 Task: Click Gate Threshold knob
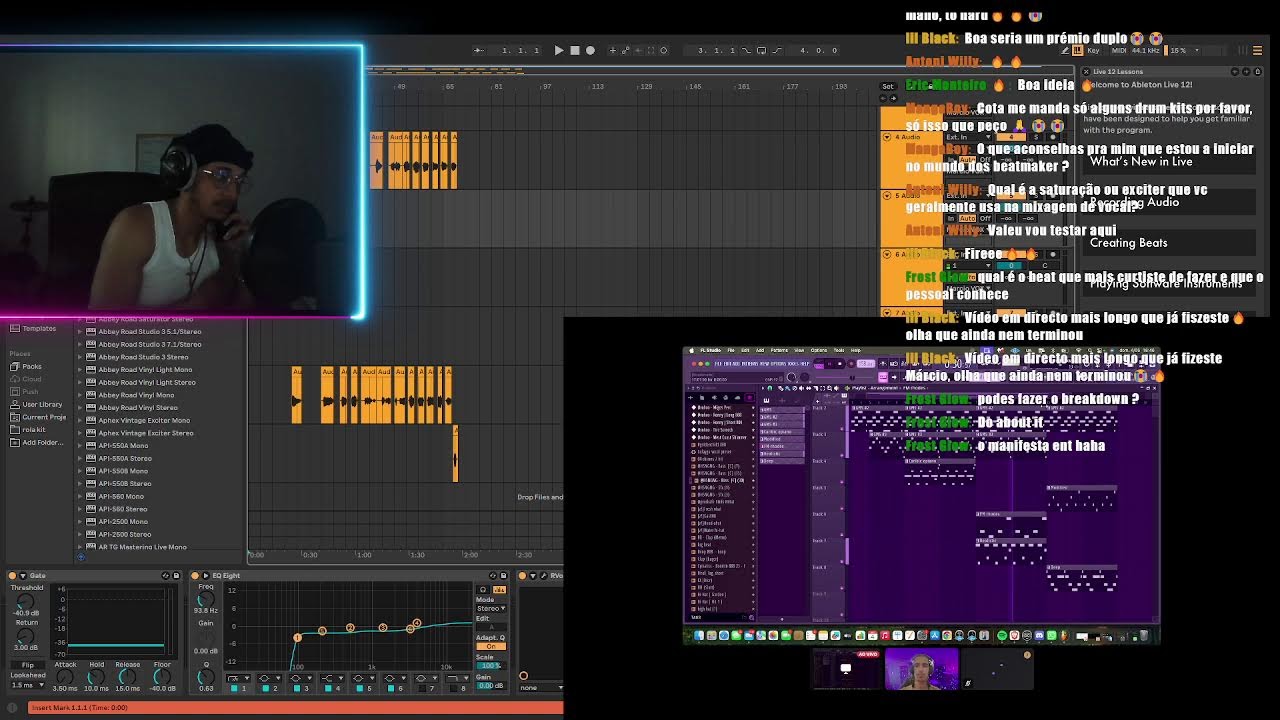click(x=25, y=600)
